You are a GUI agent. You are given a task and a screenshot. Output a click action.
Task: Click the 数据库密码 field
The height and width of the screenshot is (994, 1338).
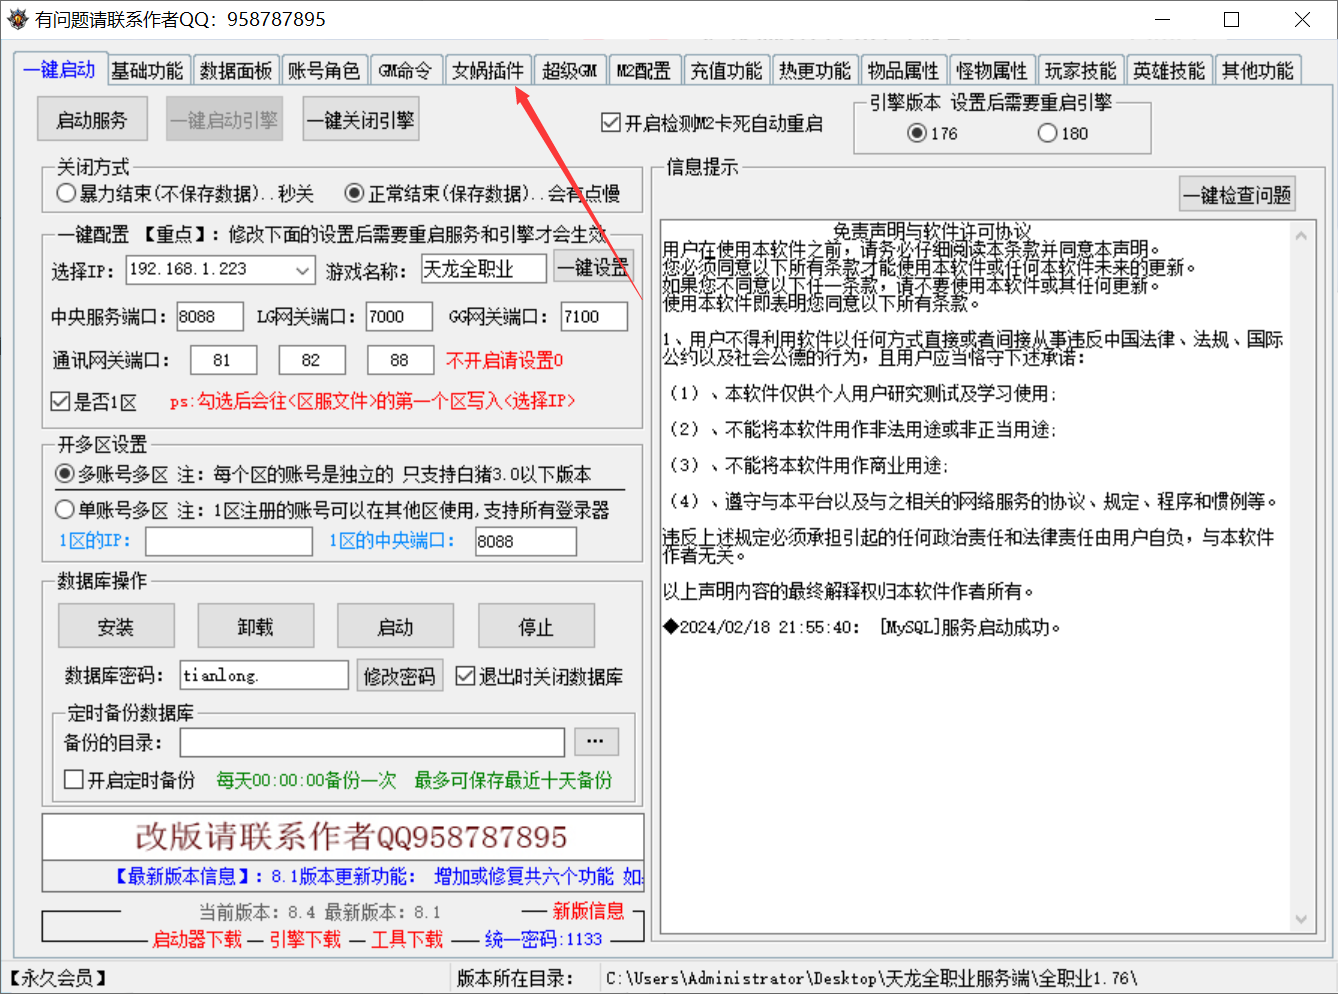(264, 675)
